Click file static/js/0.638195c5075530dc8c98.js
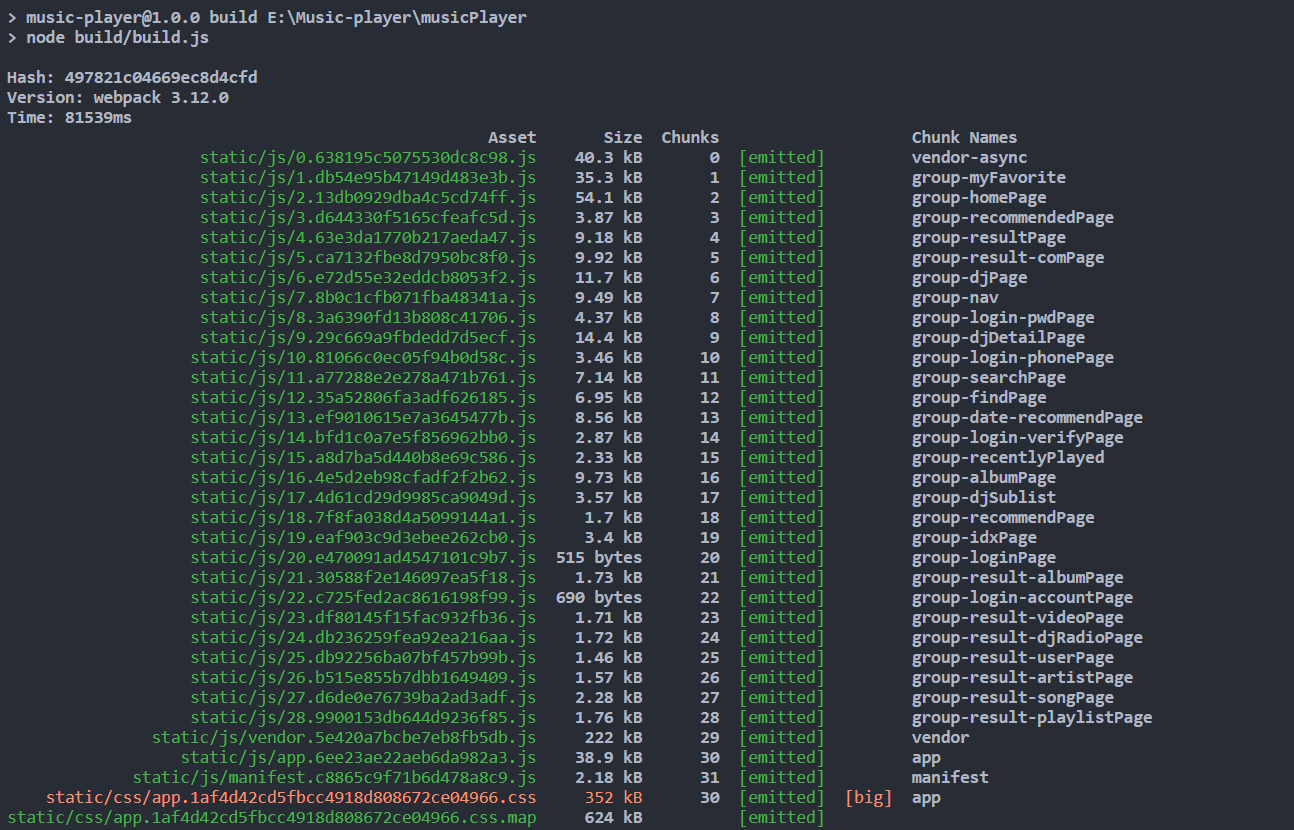 coord(368,158)
